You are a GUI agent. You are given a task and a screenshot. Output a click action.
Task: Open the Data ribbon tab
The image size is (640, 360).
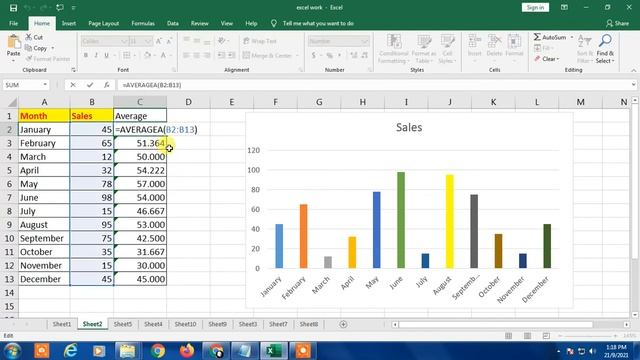[x=173, y=24]
